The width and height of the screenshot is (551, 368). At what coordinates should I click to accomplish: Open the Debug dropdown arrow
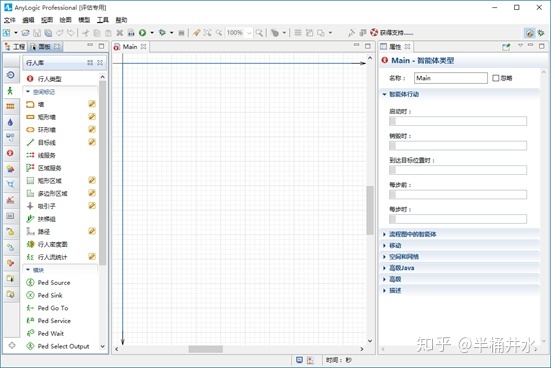coord(171,33)
